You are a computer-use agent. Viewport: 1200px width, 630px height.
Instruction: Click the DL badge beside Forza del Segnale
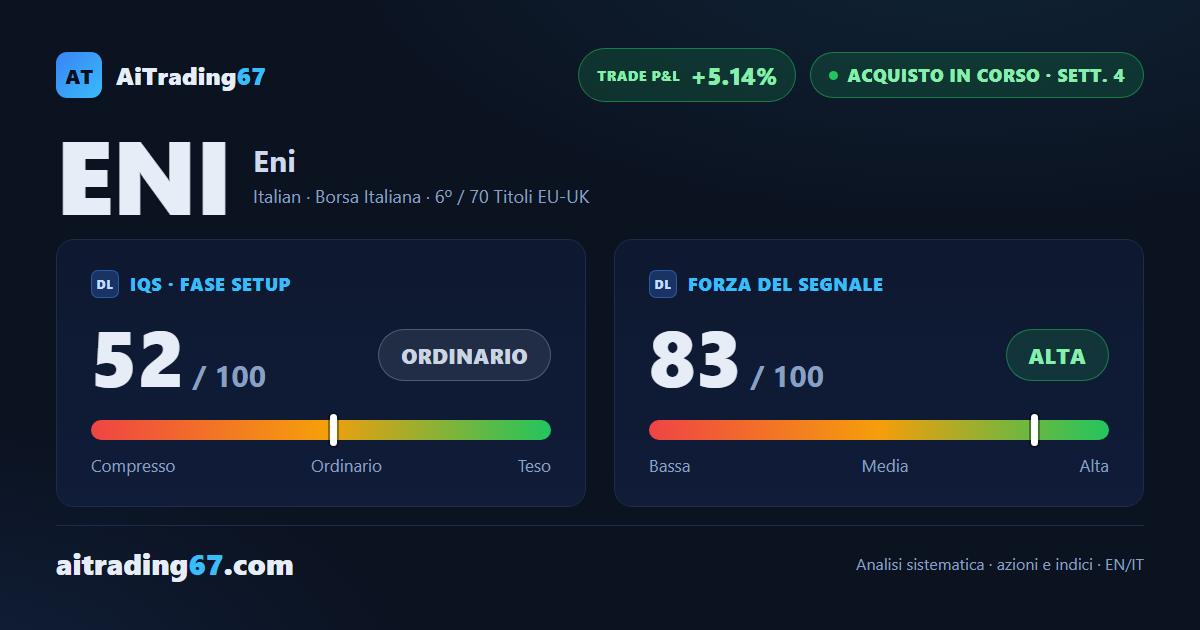(x=663, y=285)
